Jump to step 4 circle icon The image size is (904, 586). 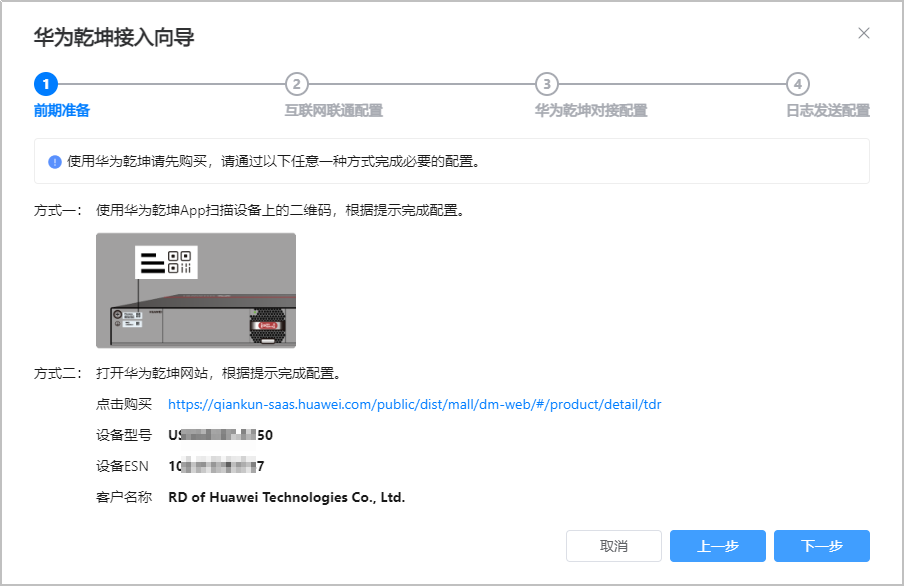[x=798, y=84]
